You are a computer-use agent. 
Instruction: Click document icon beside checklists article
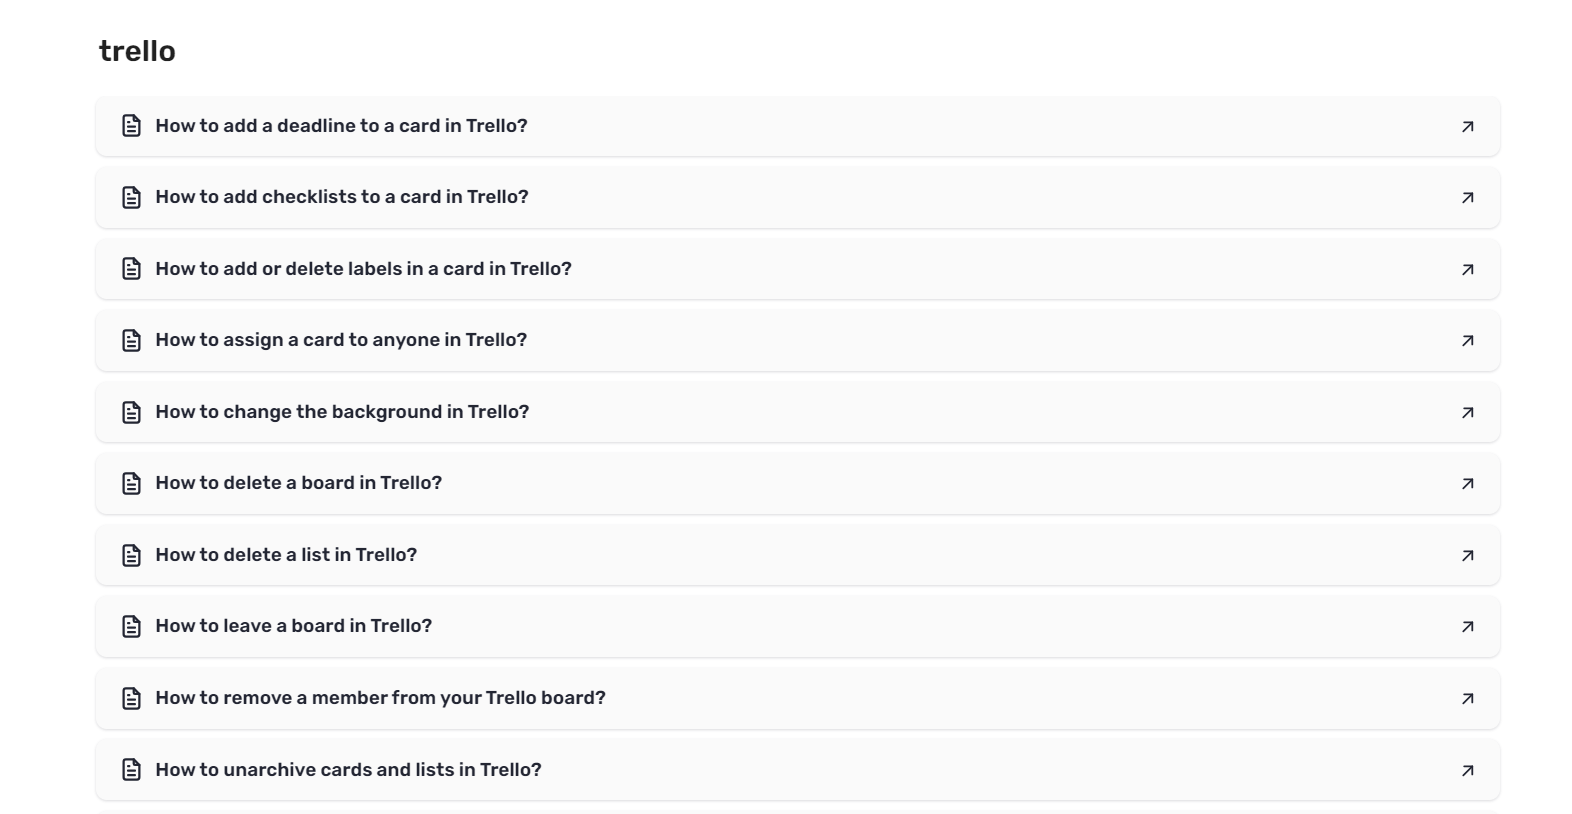click(131, 197)
